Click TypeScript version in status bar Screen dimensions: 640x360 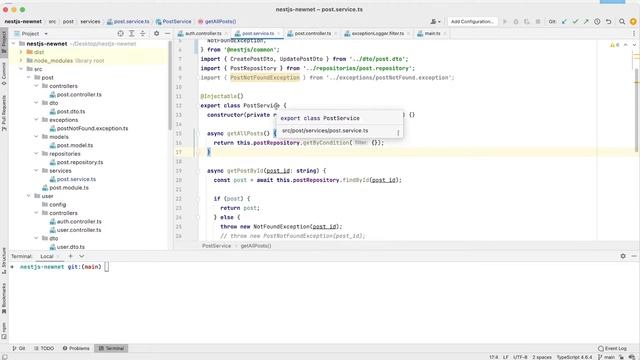574,357
